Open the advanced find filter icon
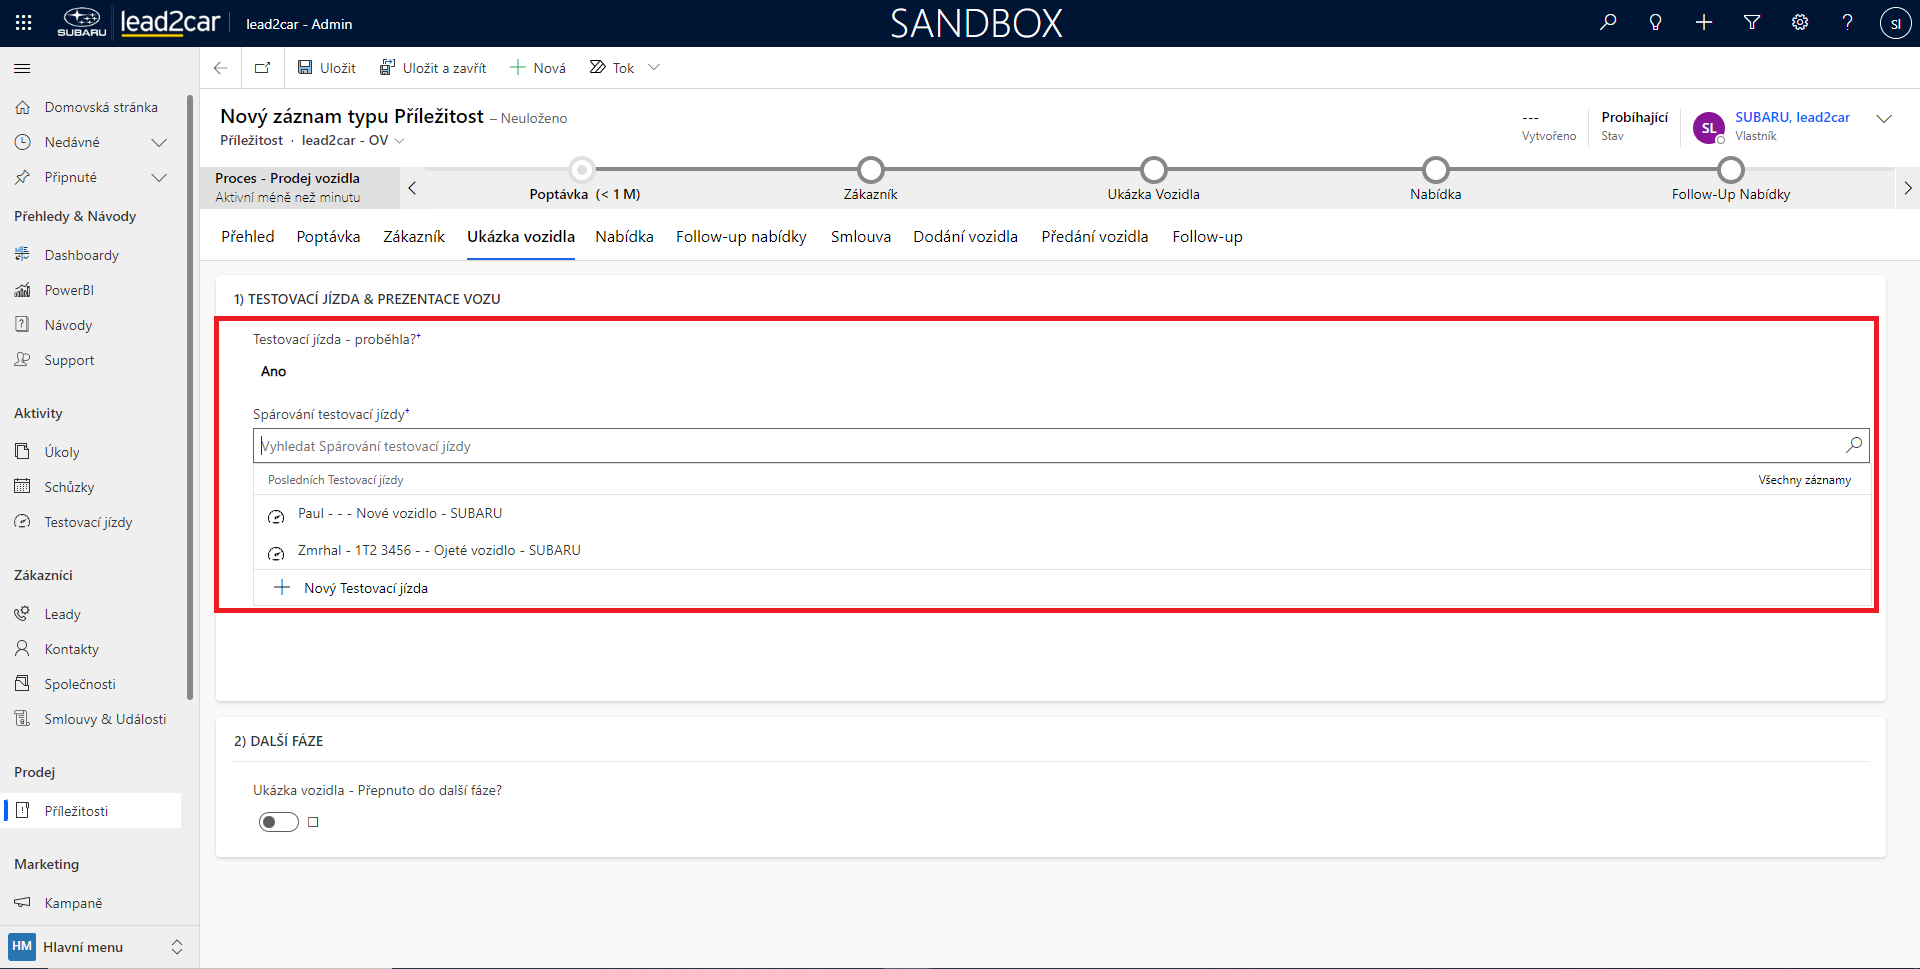Screen dimensions: 1920x969 [1752, 23]
